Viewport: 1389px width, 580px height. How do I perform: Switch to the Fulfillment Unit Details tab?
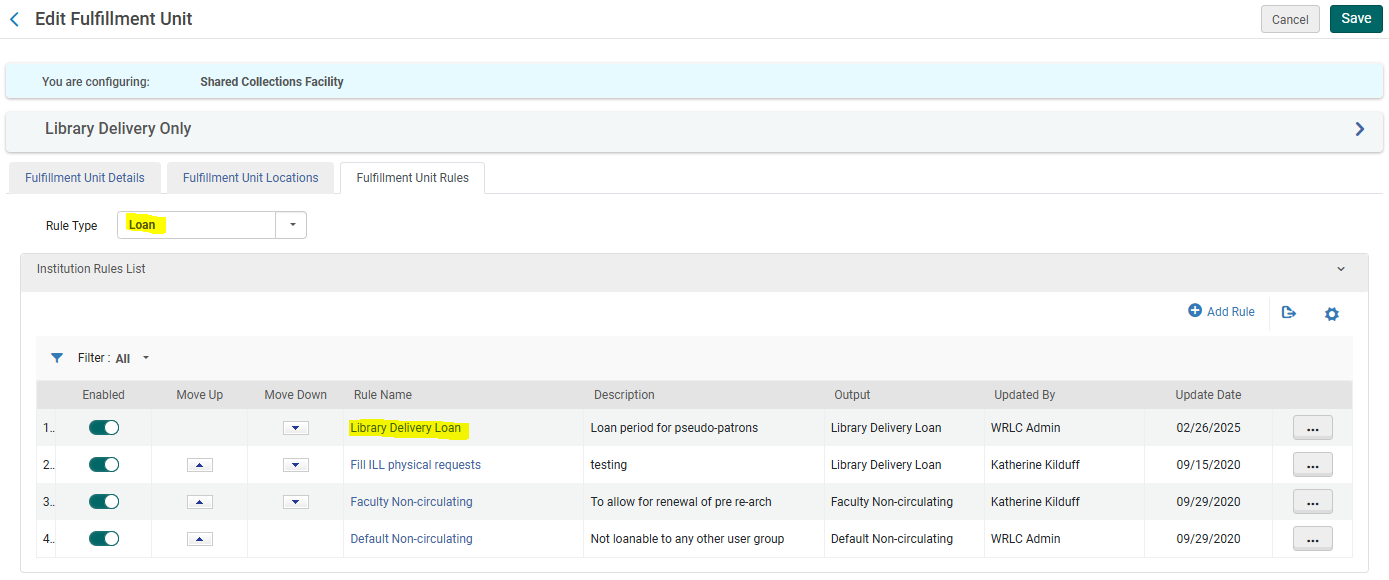pos(84,177)
